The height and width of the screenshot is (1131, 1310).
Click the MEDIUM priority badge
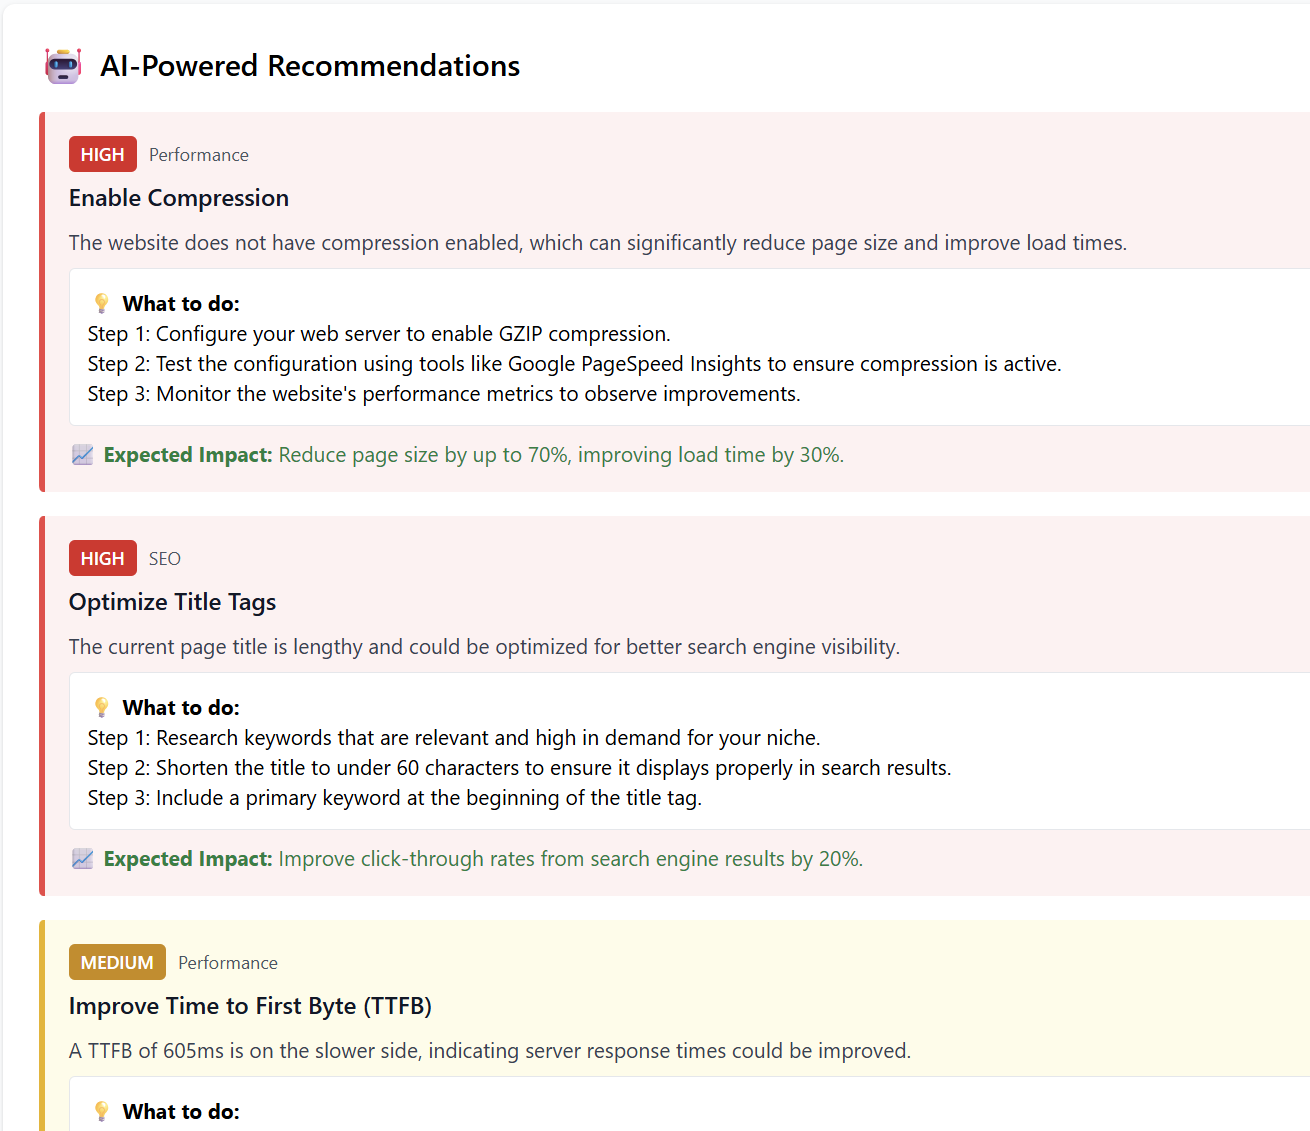click(117, 963)
